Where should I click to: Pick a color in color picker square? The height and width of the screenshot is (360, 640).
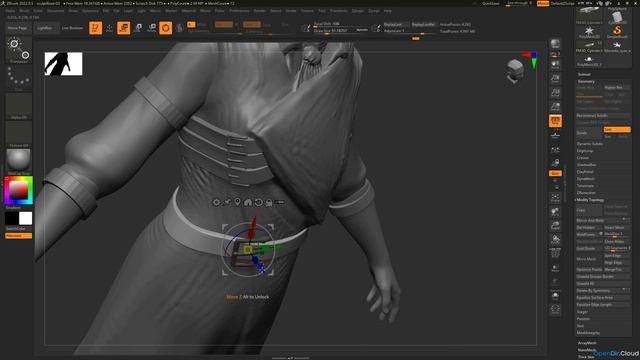[x=18, y=190]
